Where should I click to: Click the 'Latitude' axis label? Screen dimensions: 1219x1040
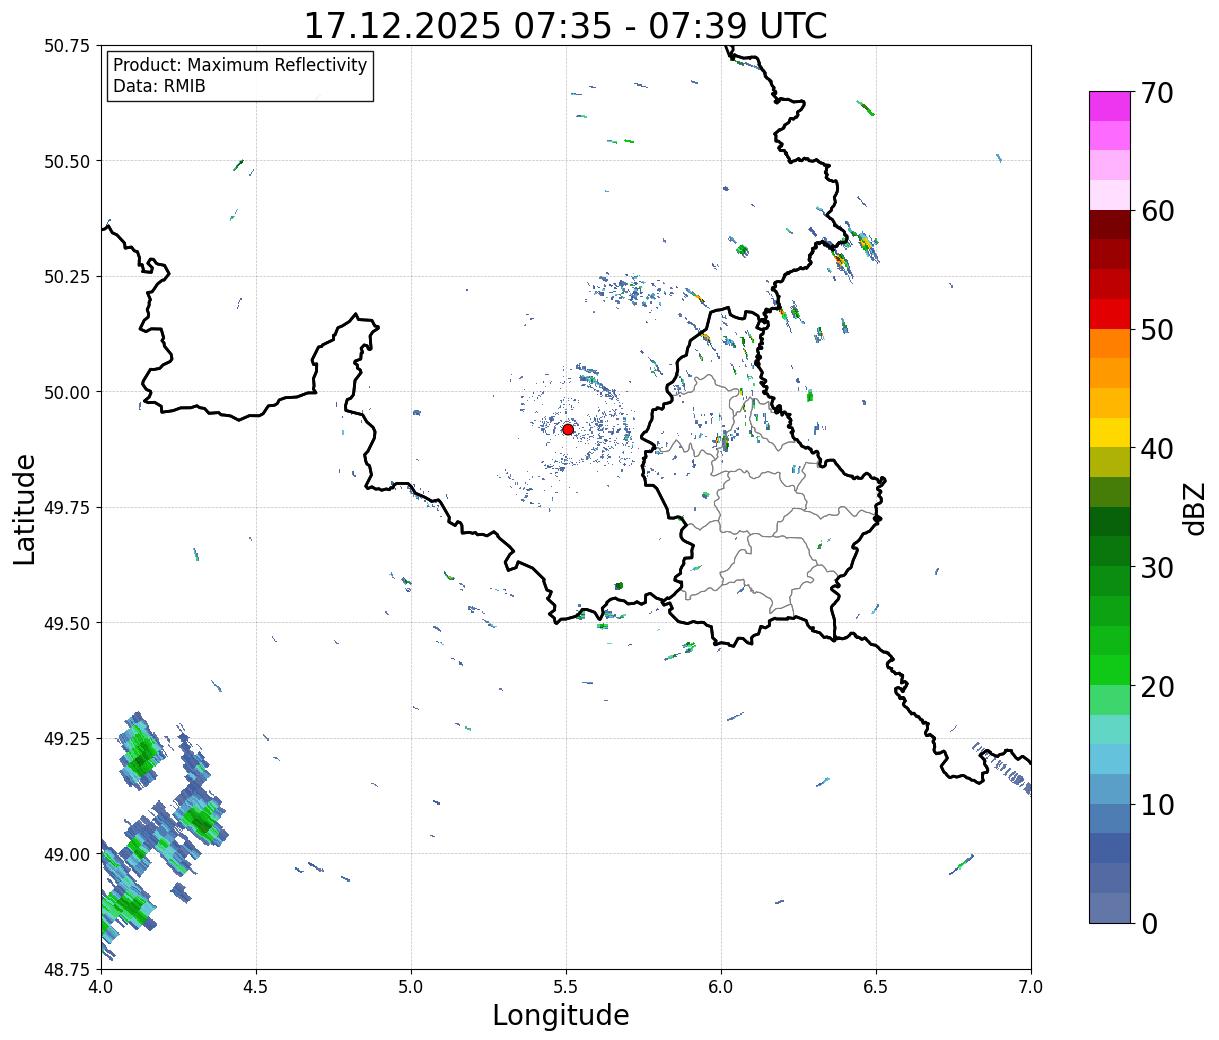[25, 509]
